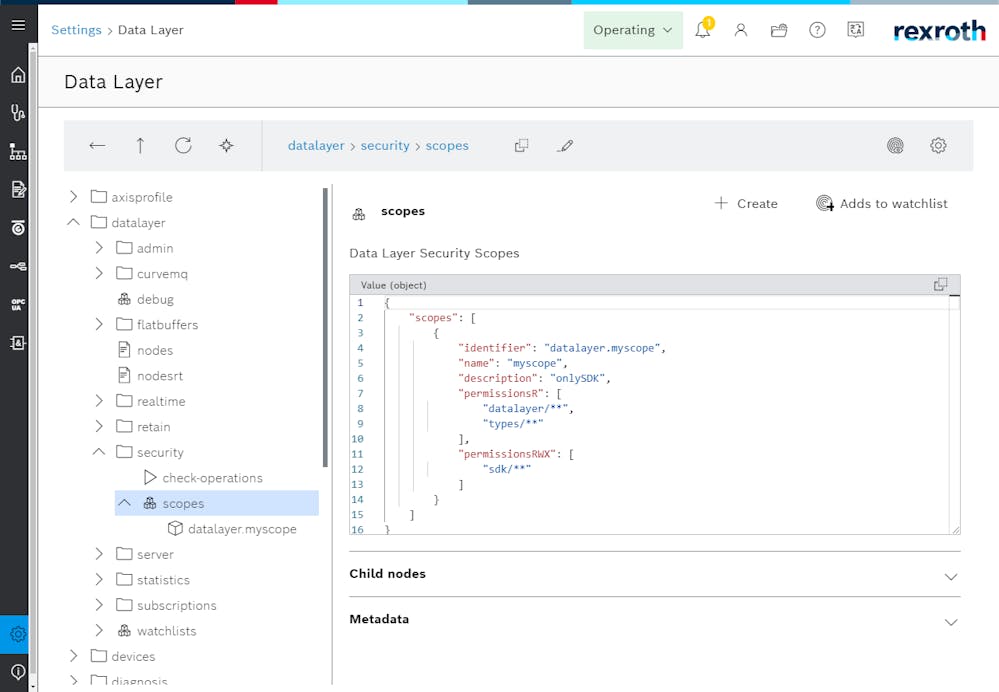This screenshot has width=999, height=692.
Task: Click the rexroth logo
Action: 939,30
